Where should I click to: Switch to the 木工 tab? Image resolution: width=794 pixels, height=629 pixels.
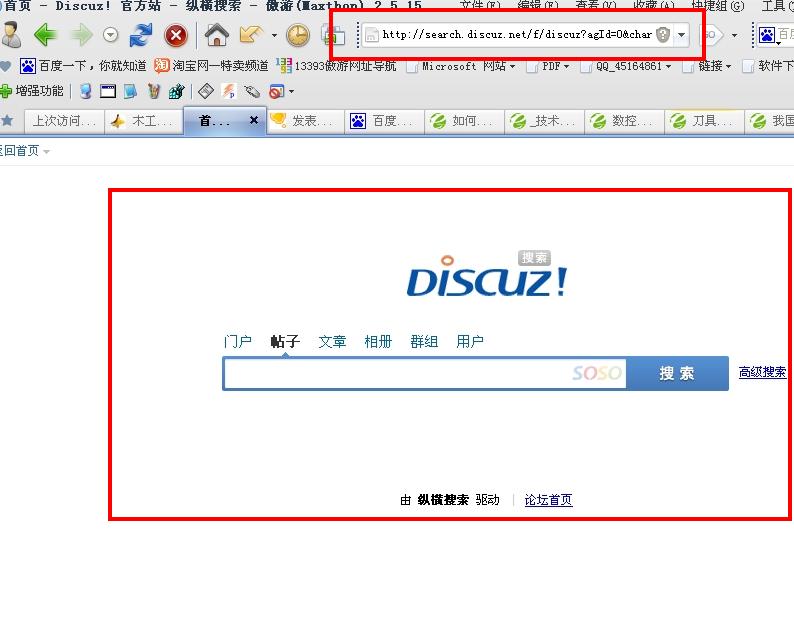pyautogui.click(x=144, y=121)
